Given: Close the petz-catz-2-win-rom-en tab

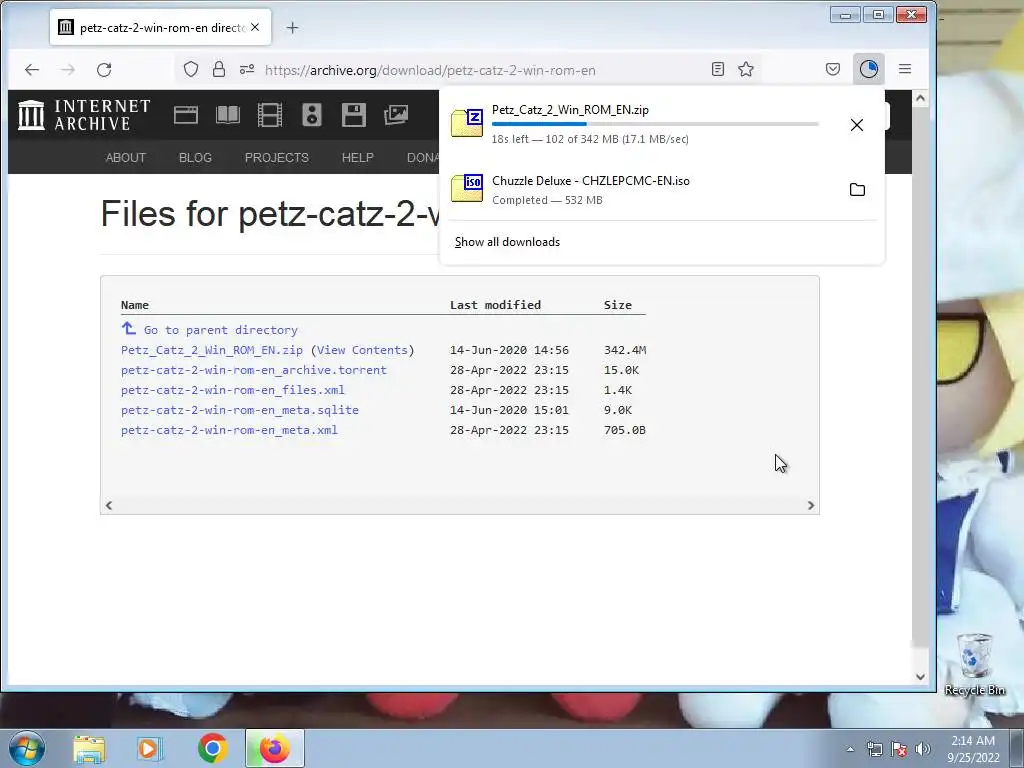Looking at the screenshot, I should tap(255, 27).
